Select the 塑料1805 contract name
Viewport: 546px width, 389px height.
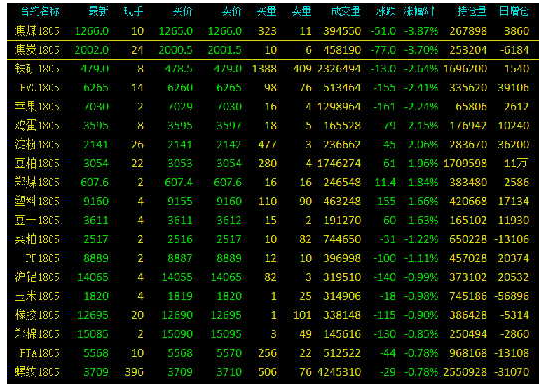pos(37,201)
